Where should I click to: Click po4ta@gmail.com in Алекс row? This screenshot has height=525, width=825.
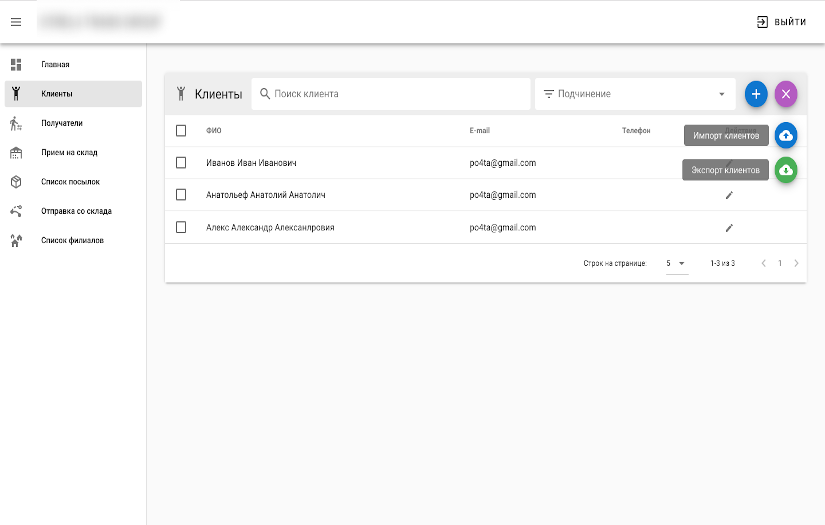502,228
